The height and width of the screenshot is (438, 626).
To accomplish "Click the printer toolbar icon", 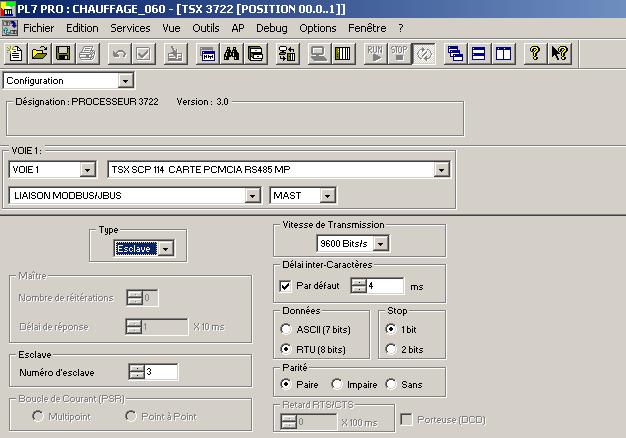I will (87, 54).
